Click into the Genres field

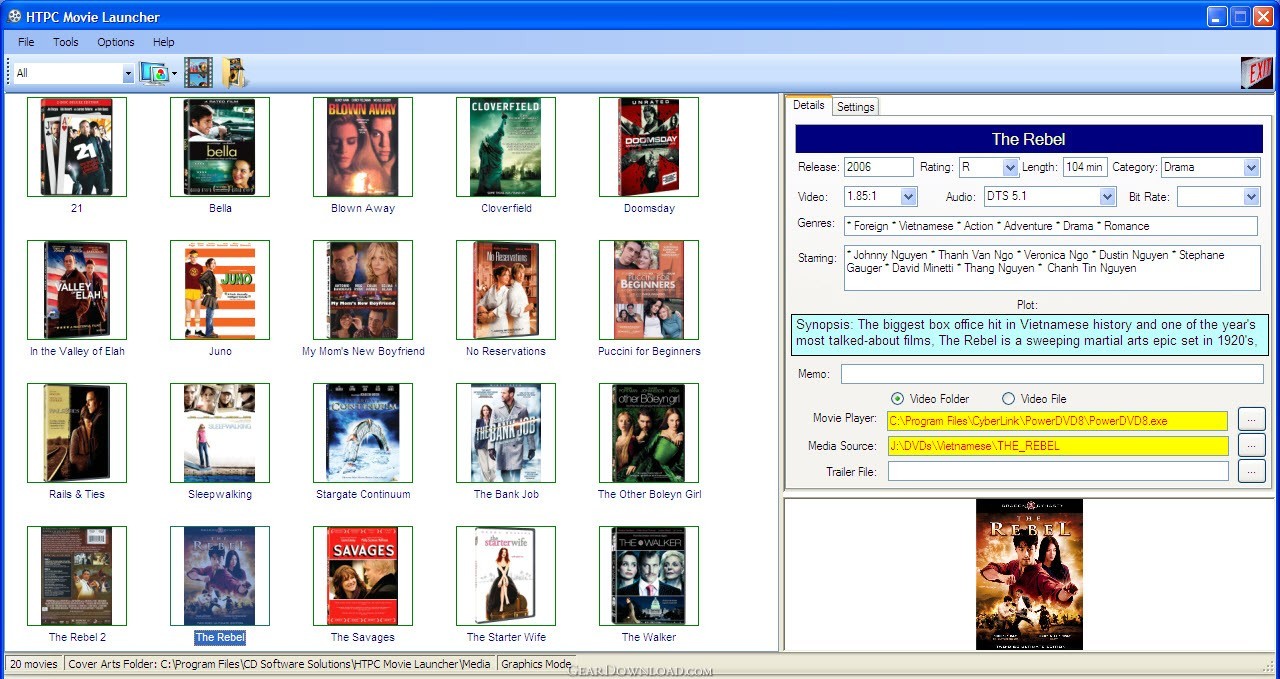[x=1051, y=226]
